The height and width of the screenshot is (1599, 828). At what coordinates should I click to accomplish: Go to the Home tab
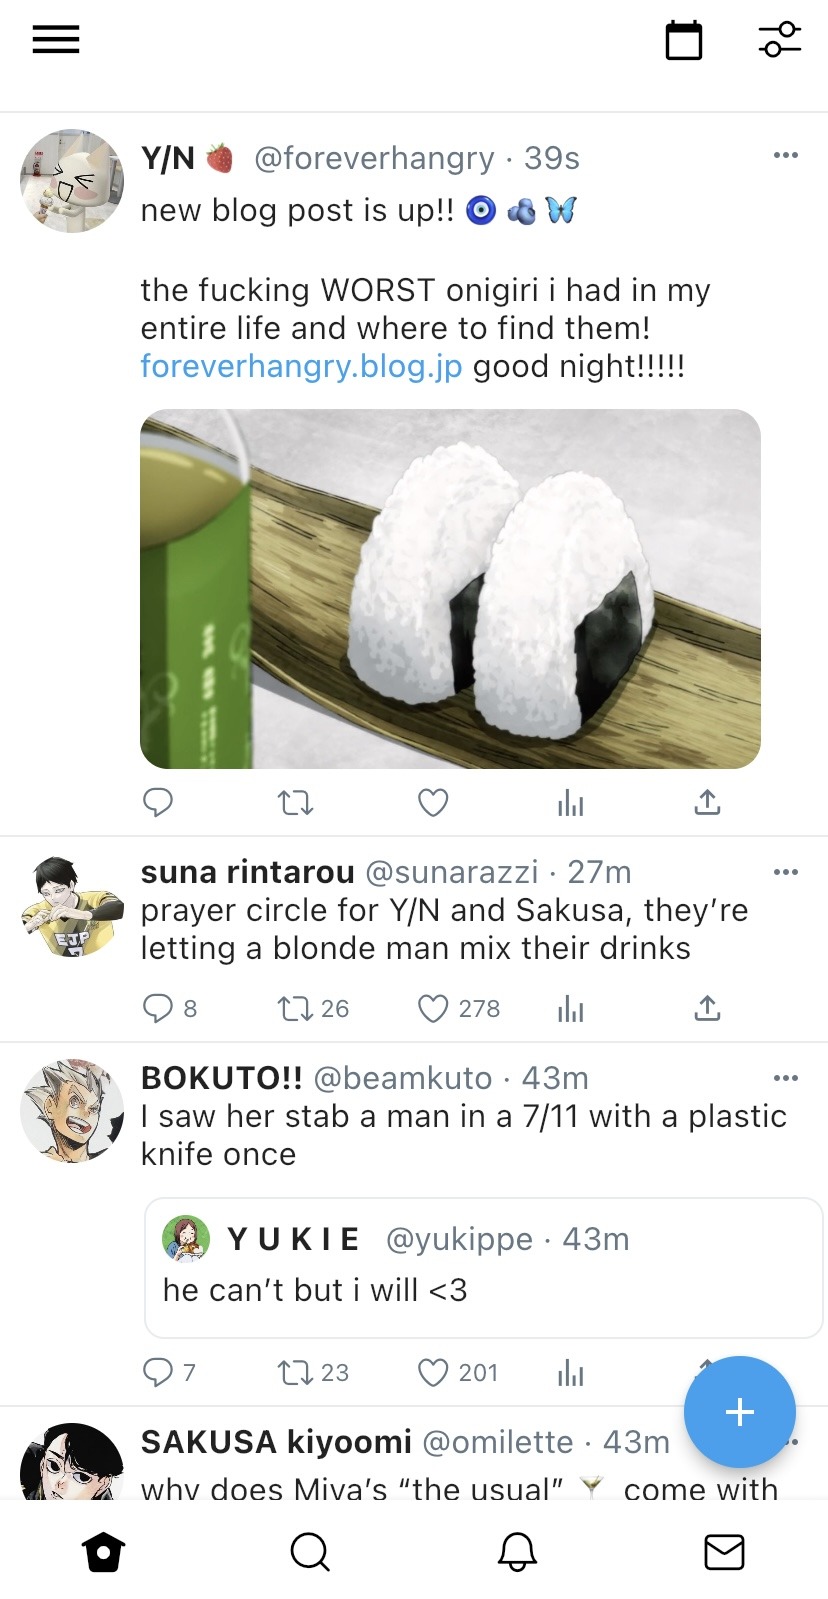(104, 1552)
